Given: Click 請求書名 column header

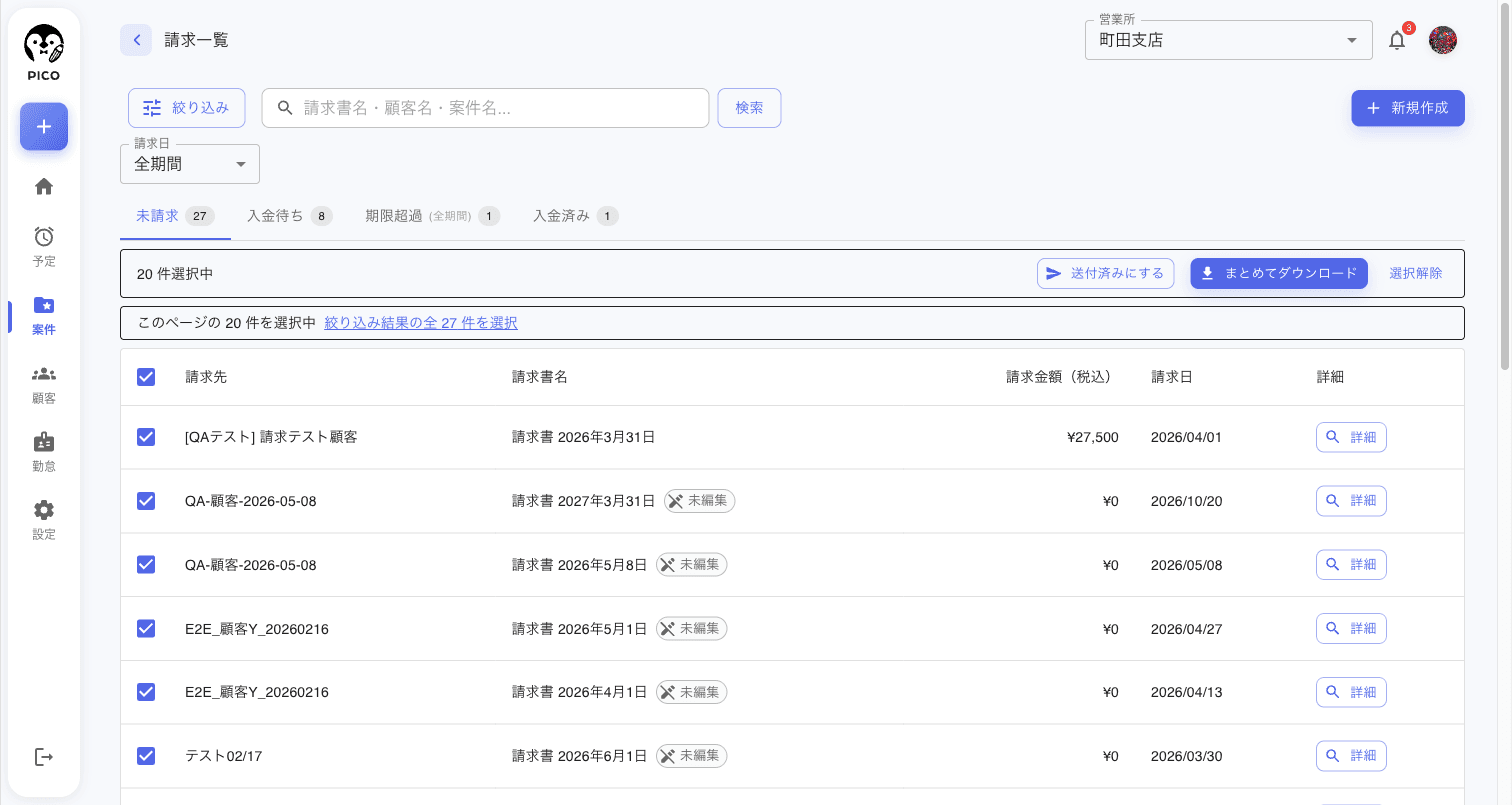Looking at the screenshot, I should click(x=540, y=377).
